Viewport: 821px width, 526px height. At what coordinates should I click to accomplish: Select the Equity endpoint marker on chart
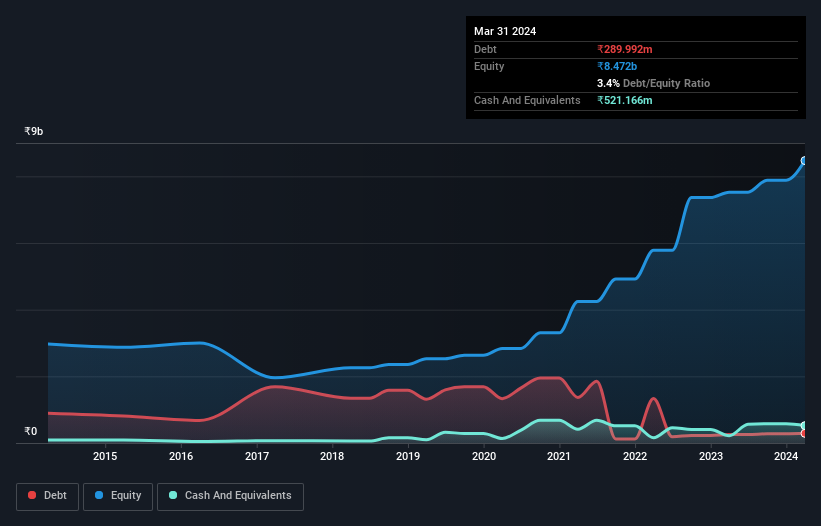(x=804, y=161)
